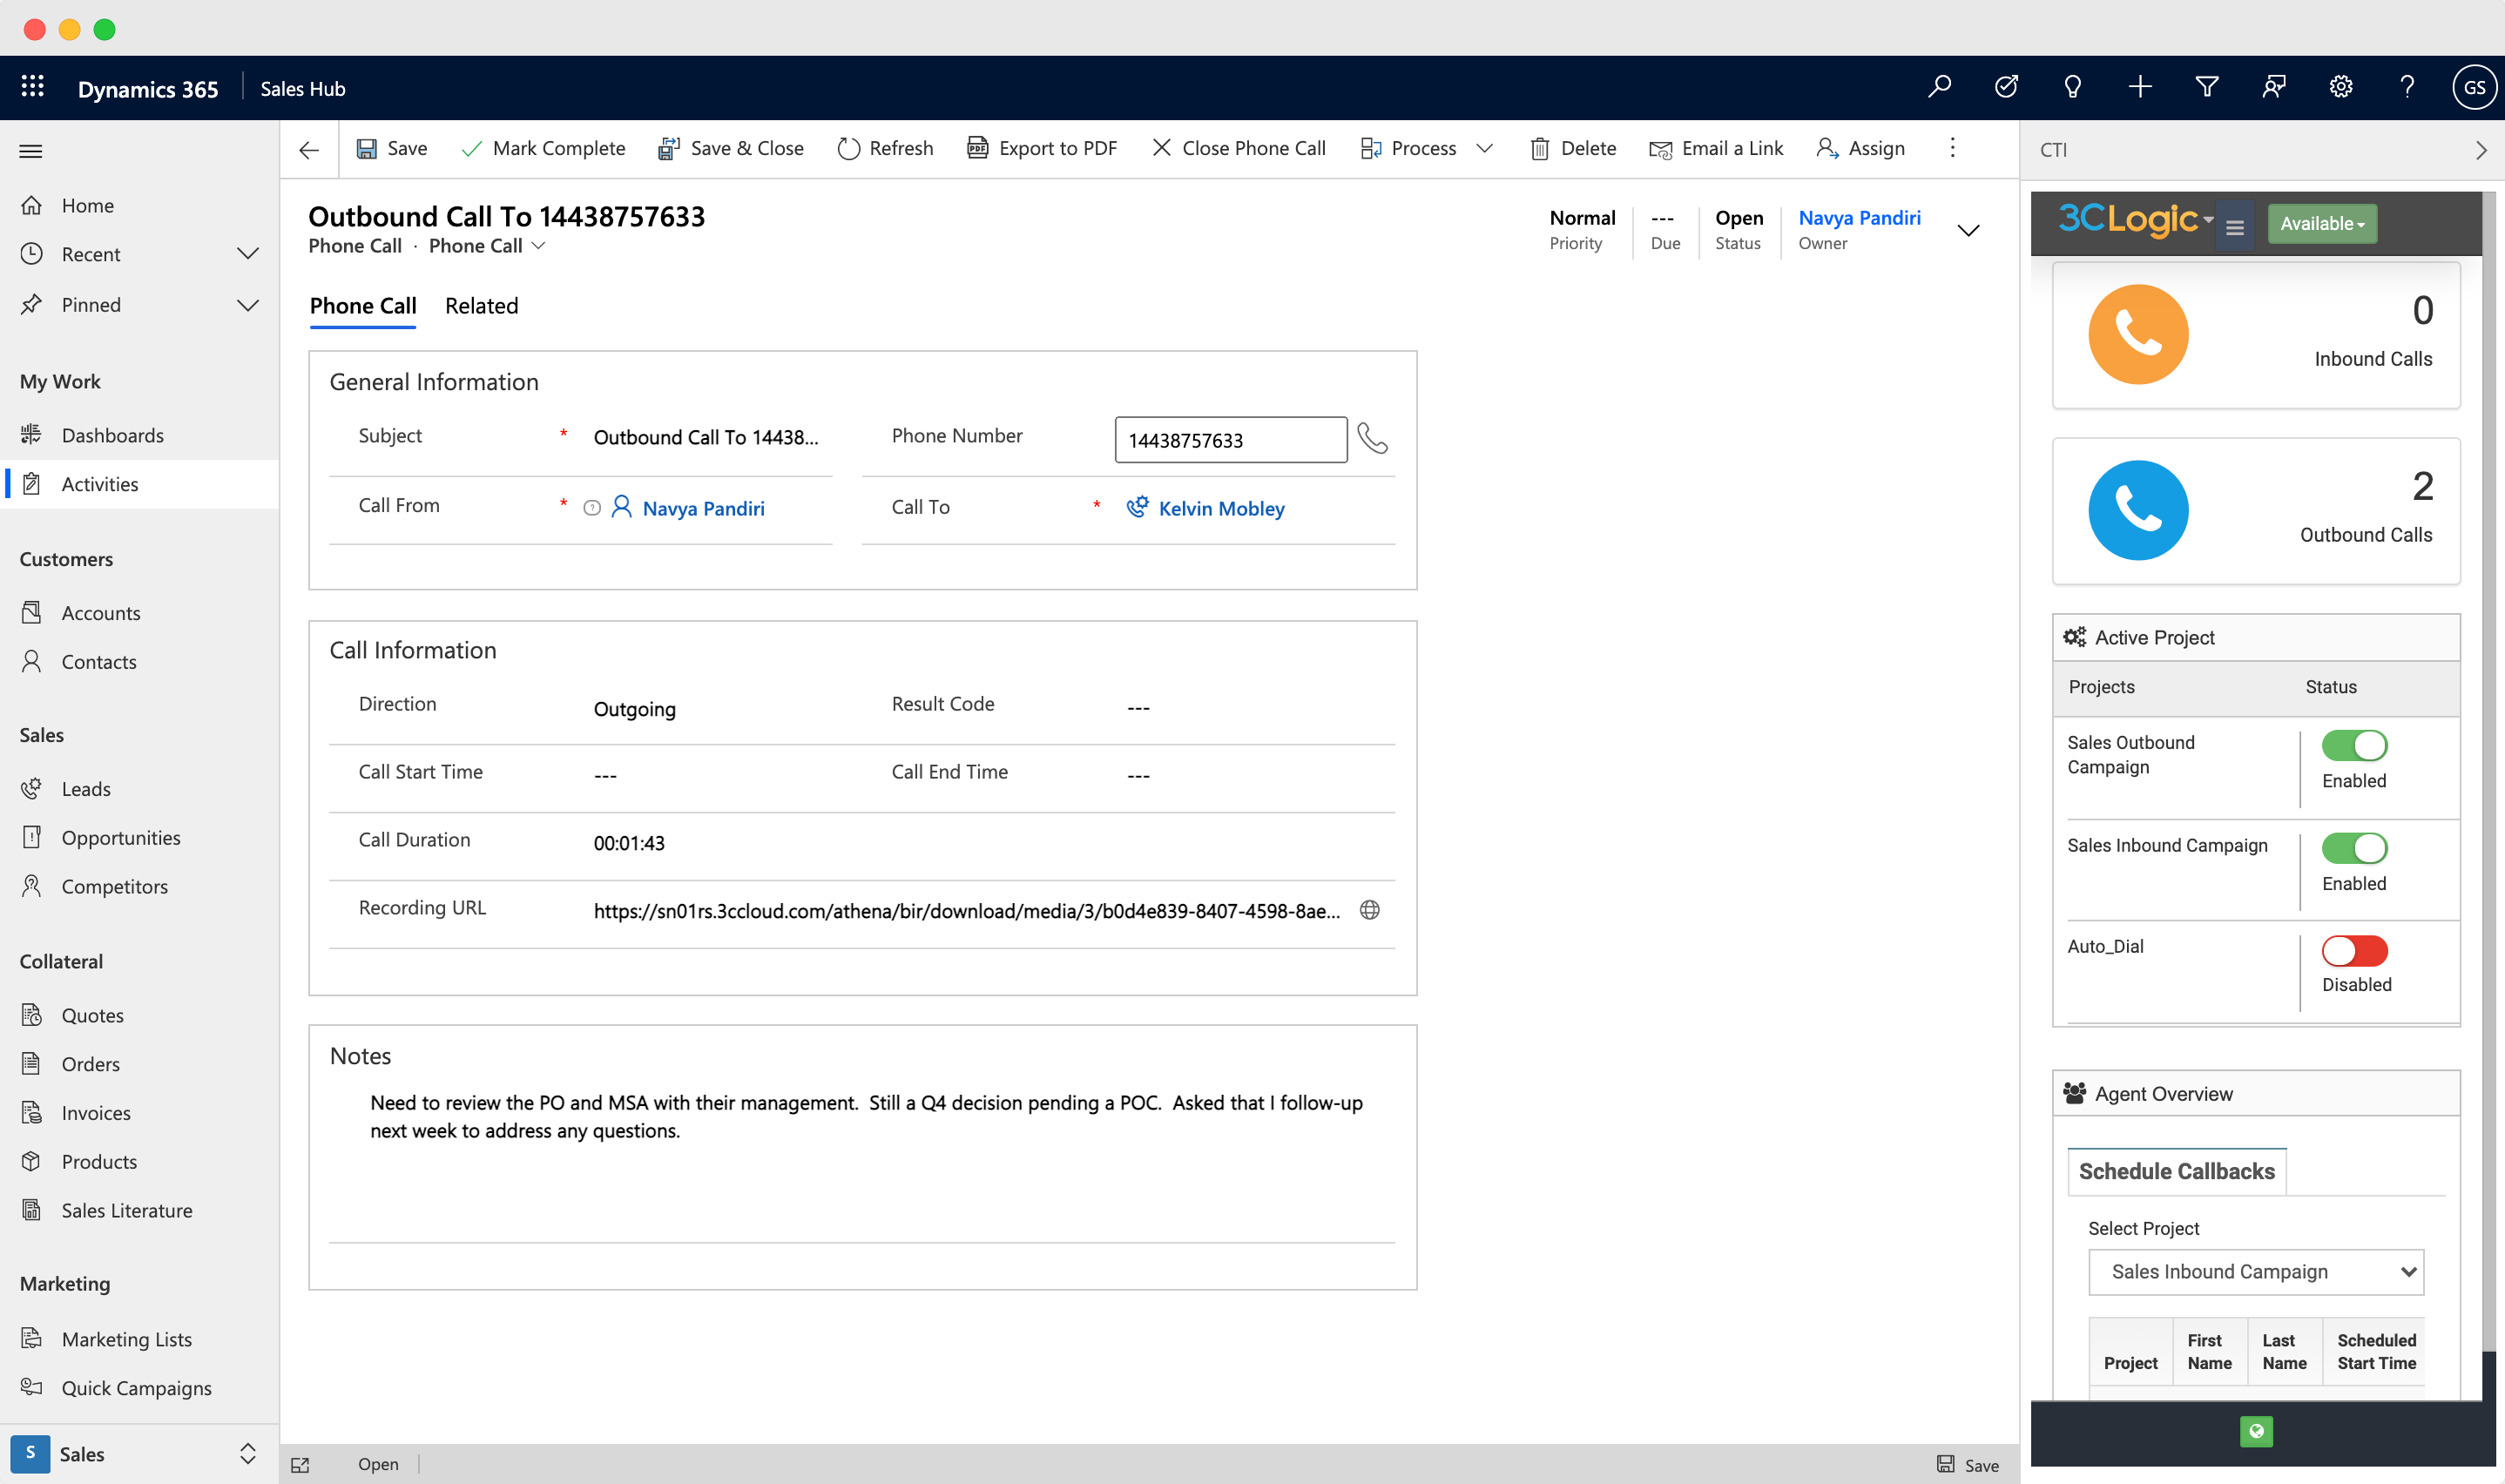
Task: Open the Recording URL globe icon
Action: coord(1369,910)
